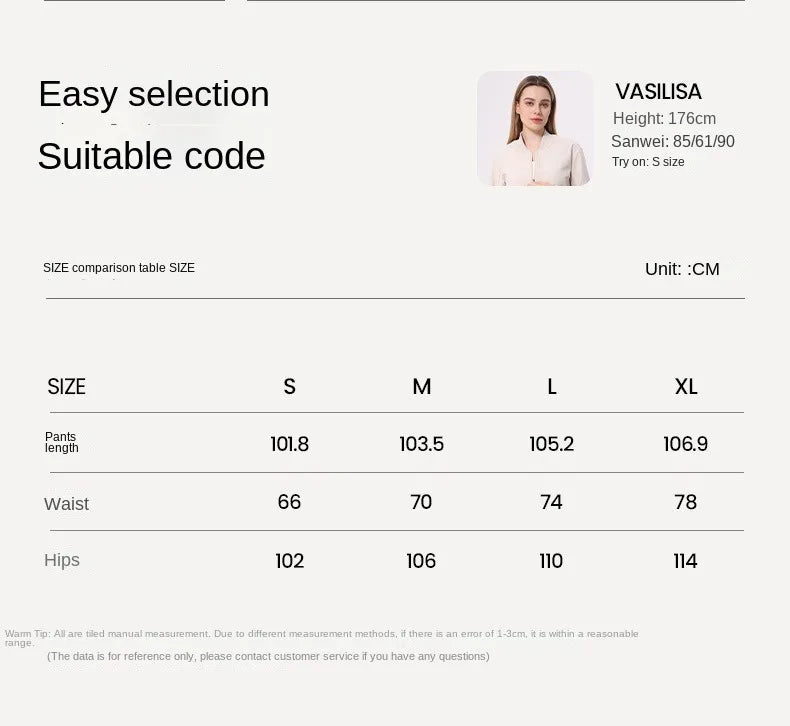Click the 101.8 pants length value
790x726 pixels.
(289, 444)
